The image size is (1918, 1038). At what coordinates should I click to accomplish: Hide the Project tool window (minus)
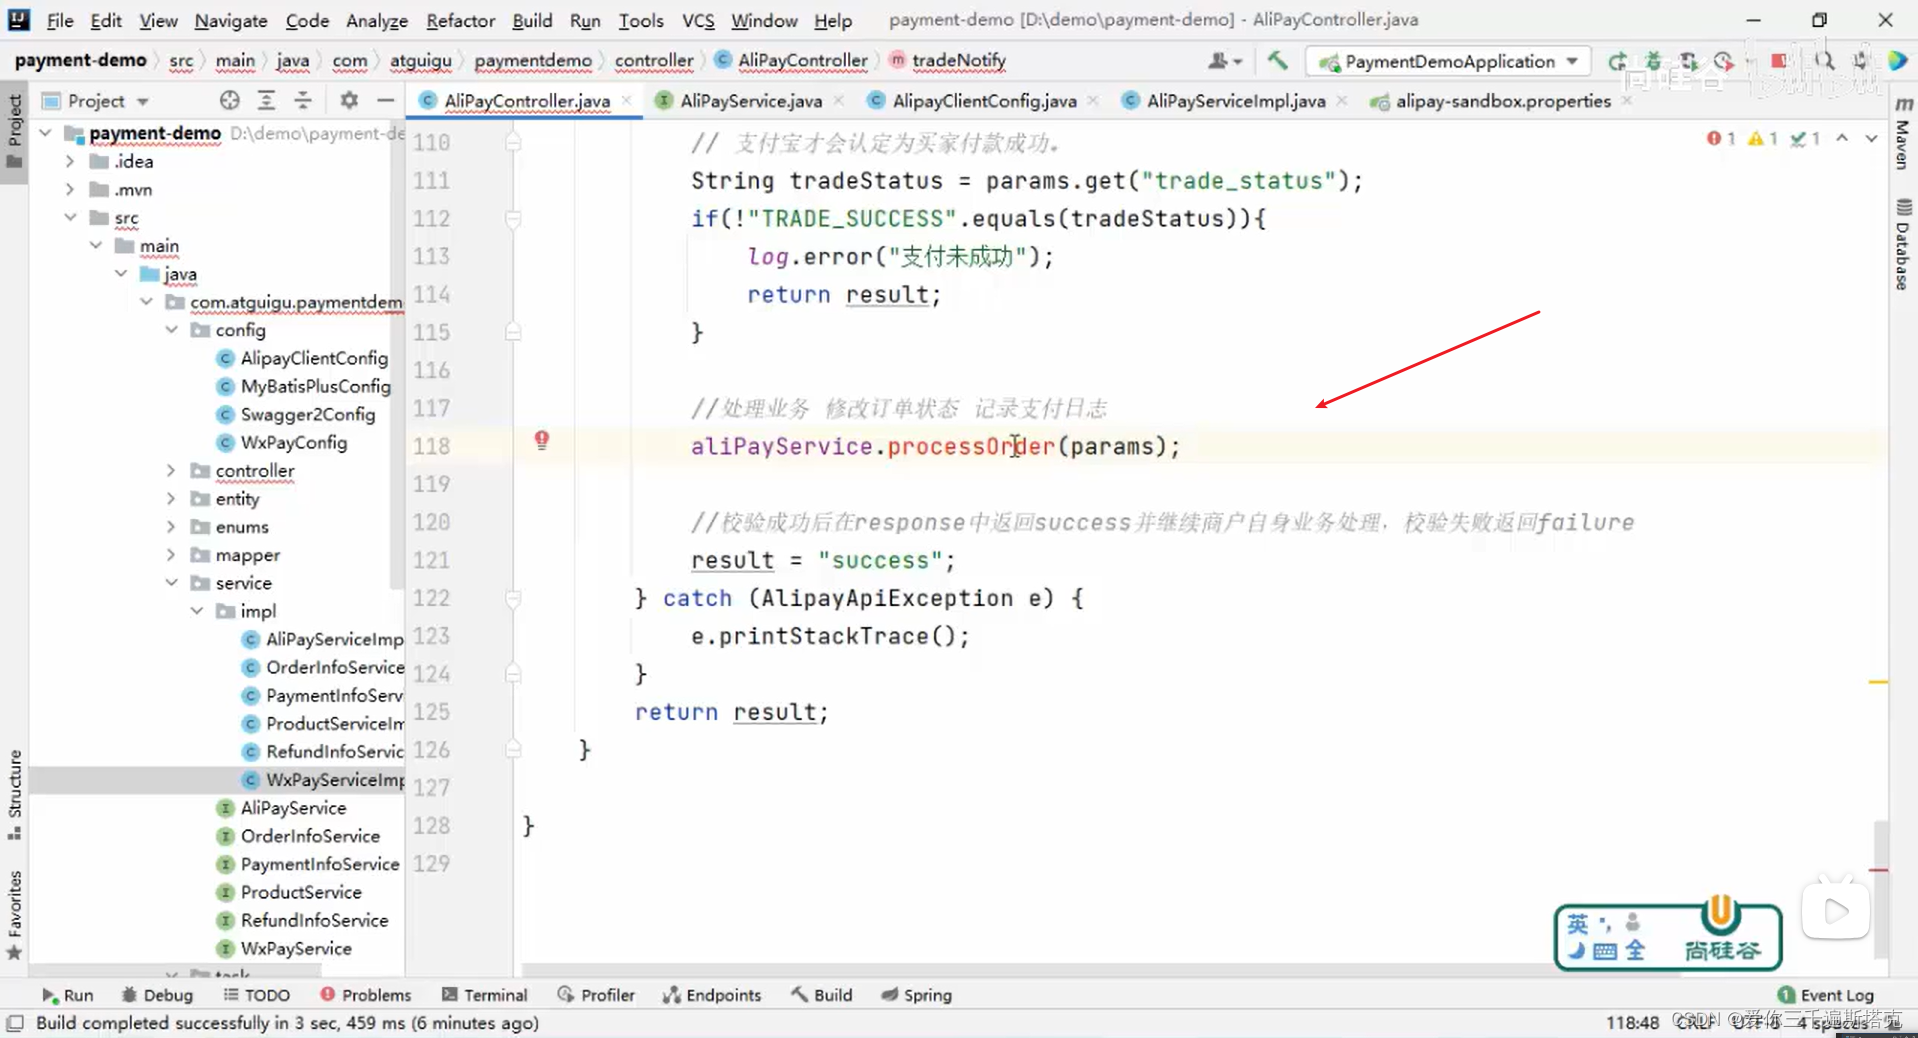pos(385,100)
